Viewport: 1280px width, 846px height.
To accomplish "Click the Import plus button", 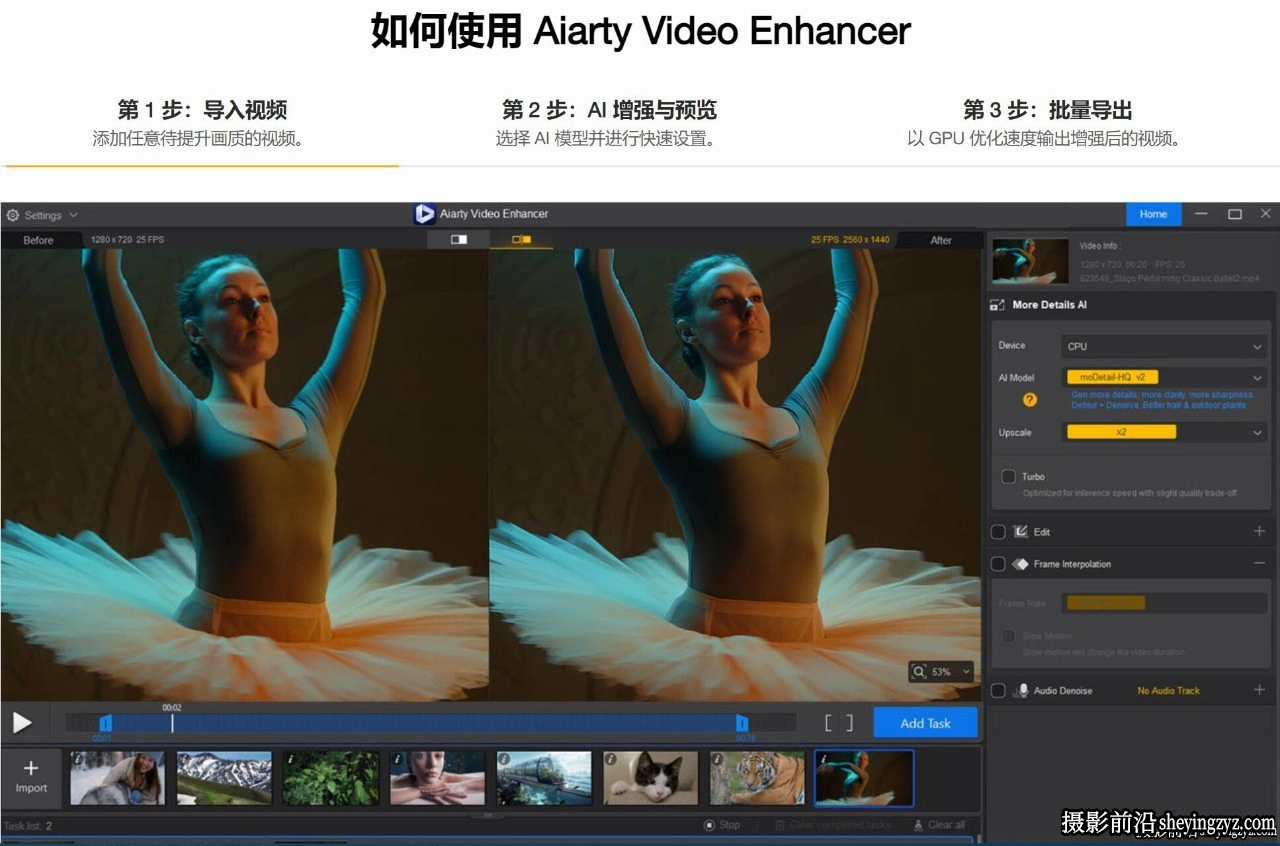I will coord(31,777).
